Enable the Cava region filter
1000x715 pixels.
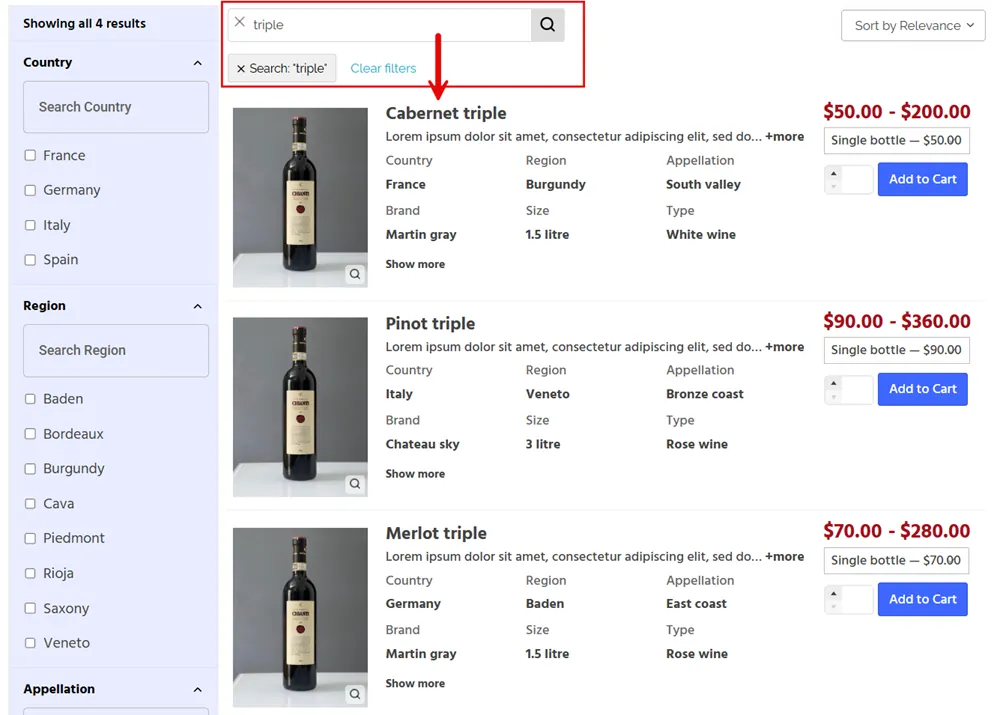[30, 504]
